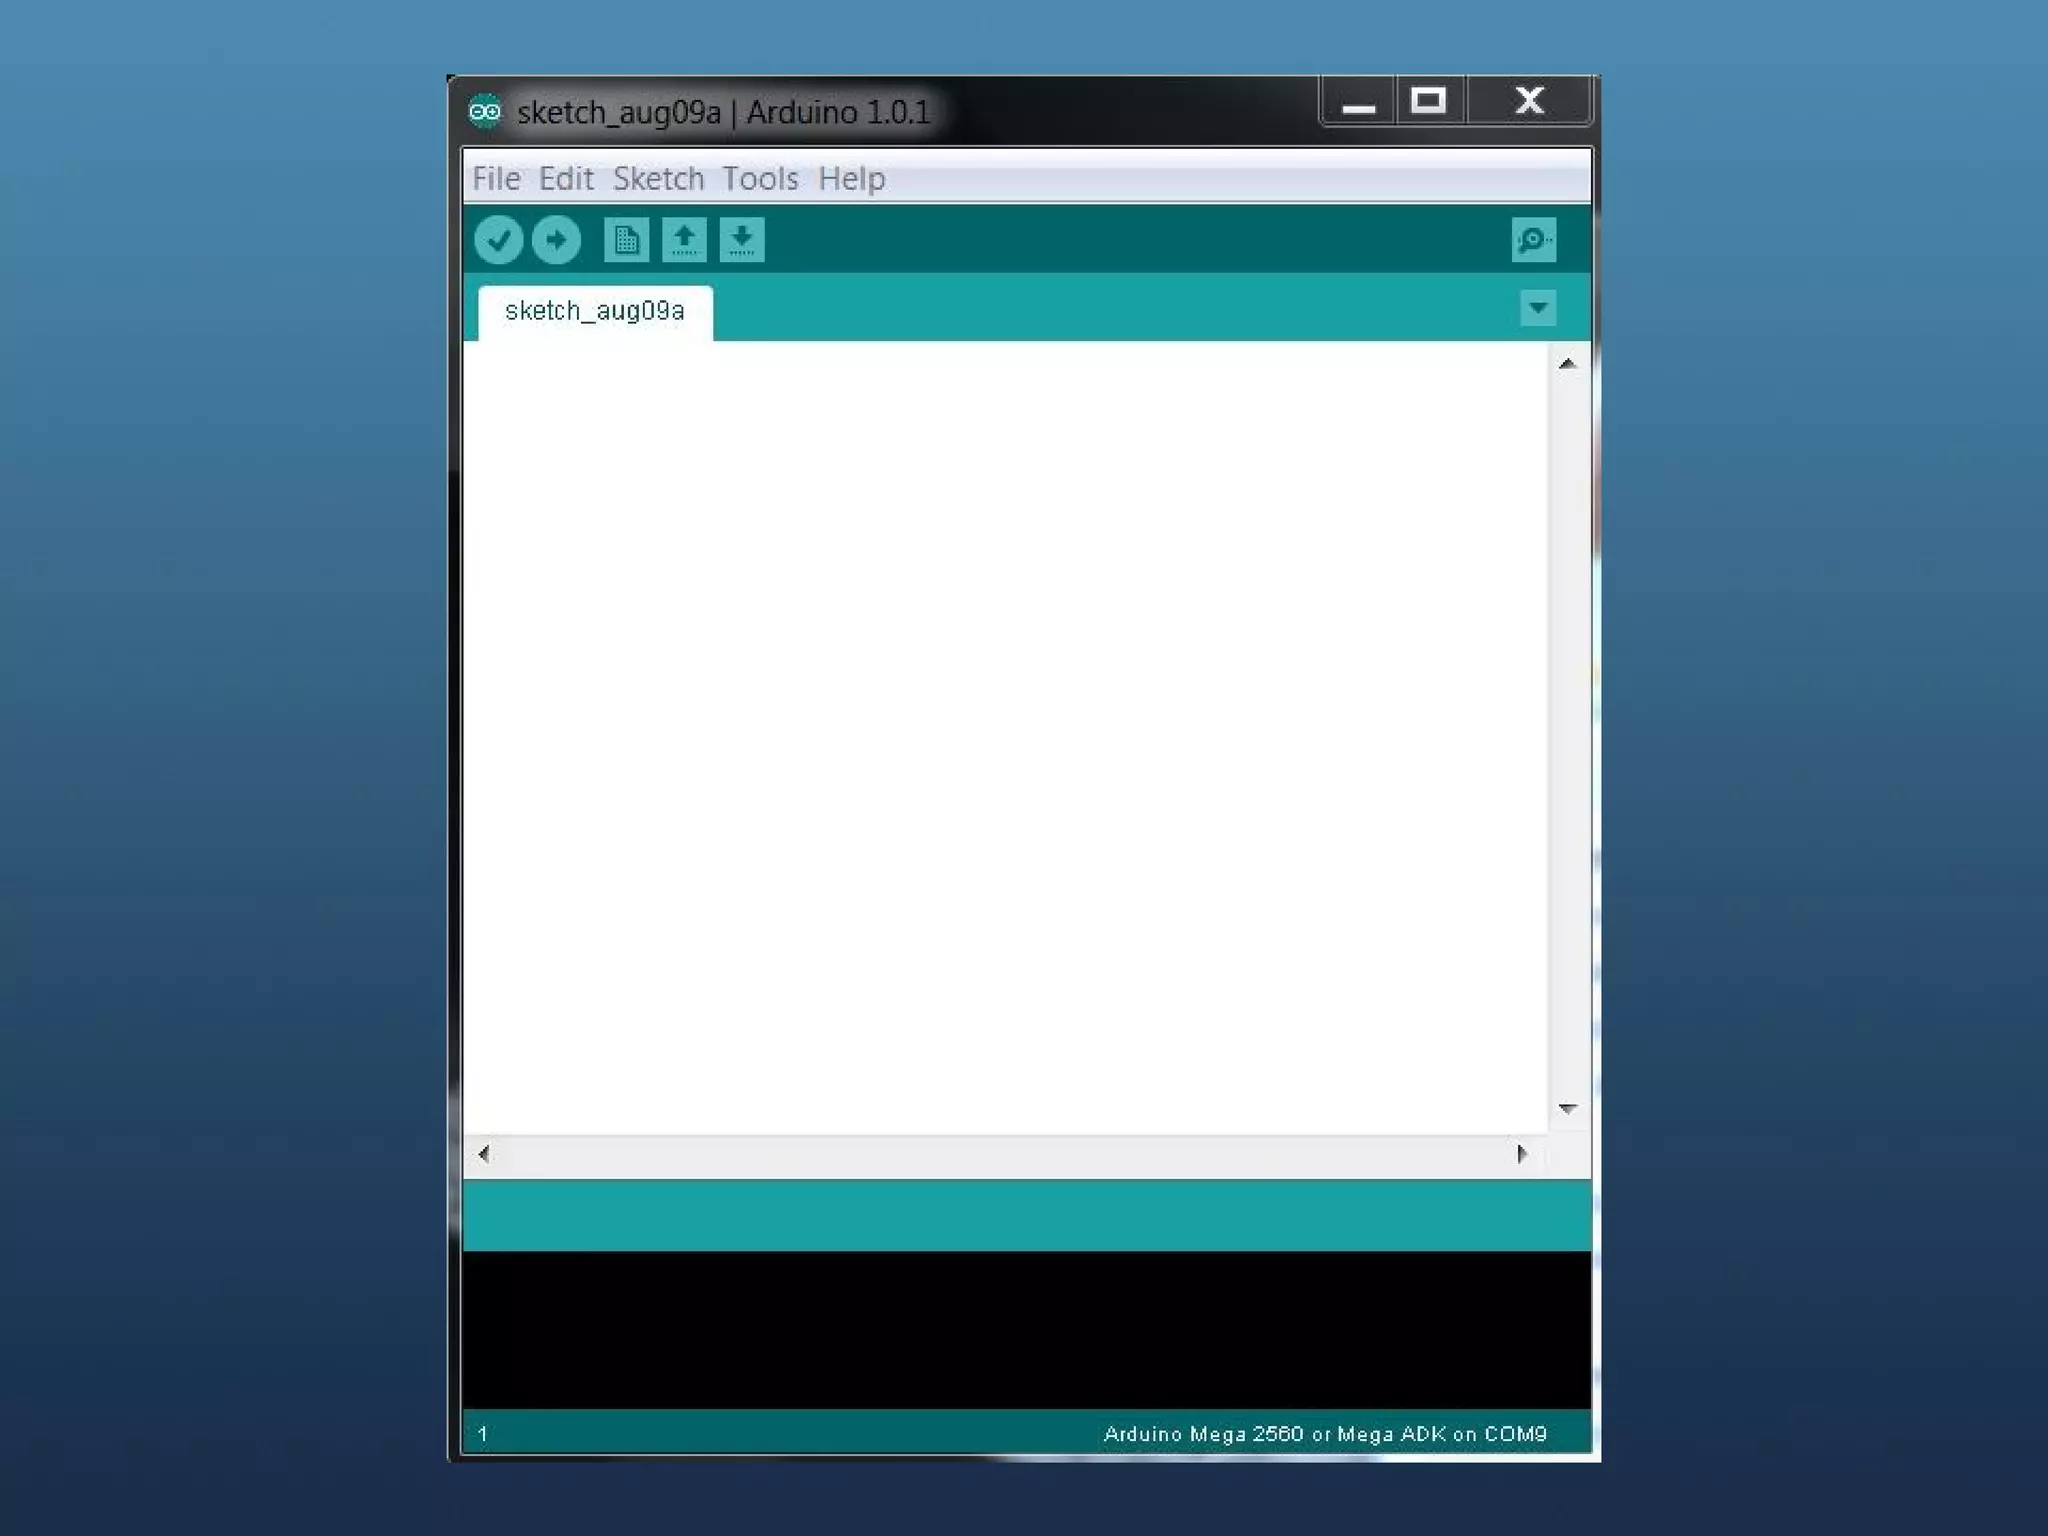Click the editor scroll down arrow

pyautogui.click(x=1568, y=1108)
